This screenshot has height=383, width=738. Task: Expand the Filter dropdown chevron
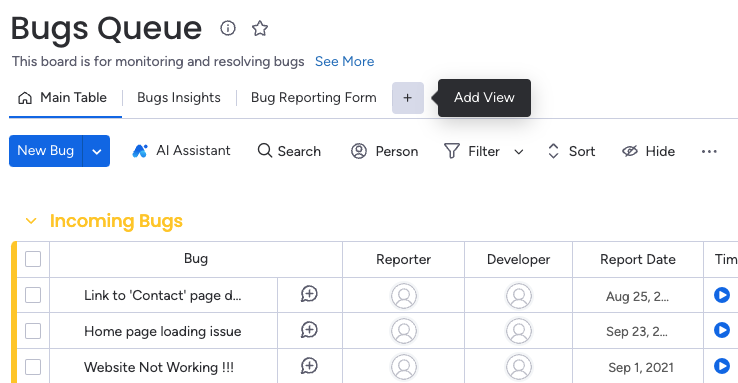[519, 152]
